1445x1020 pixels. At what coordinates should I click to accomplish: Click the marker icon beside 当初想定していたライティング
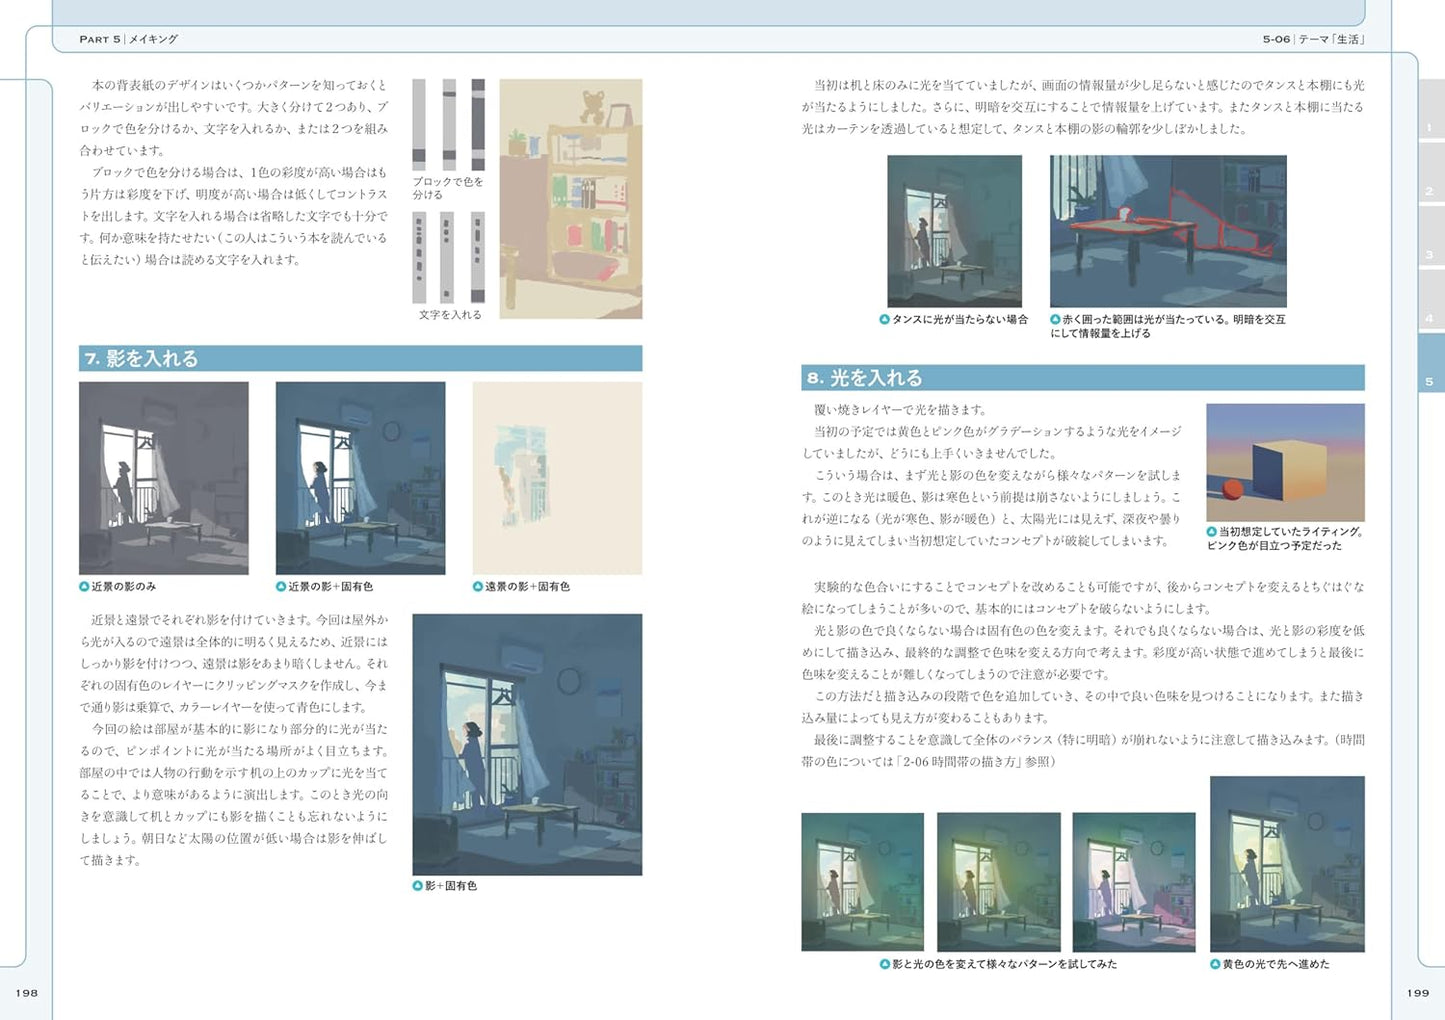1212,532
